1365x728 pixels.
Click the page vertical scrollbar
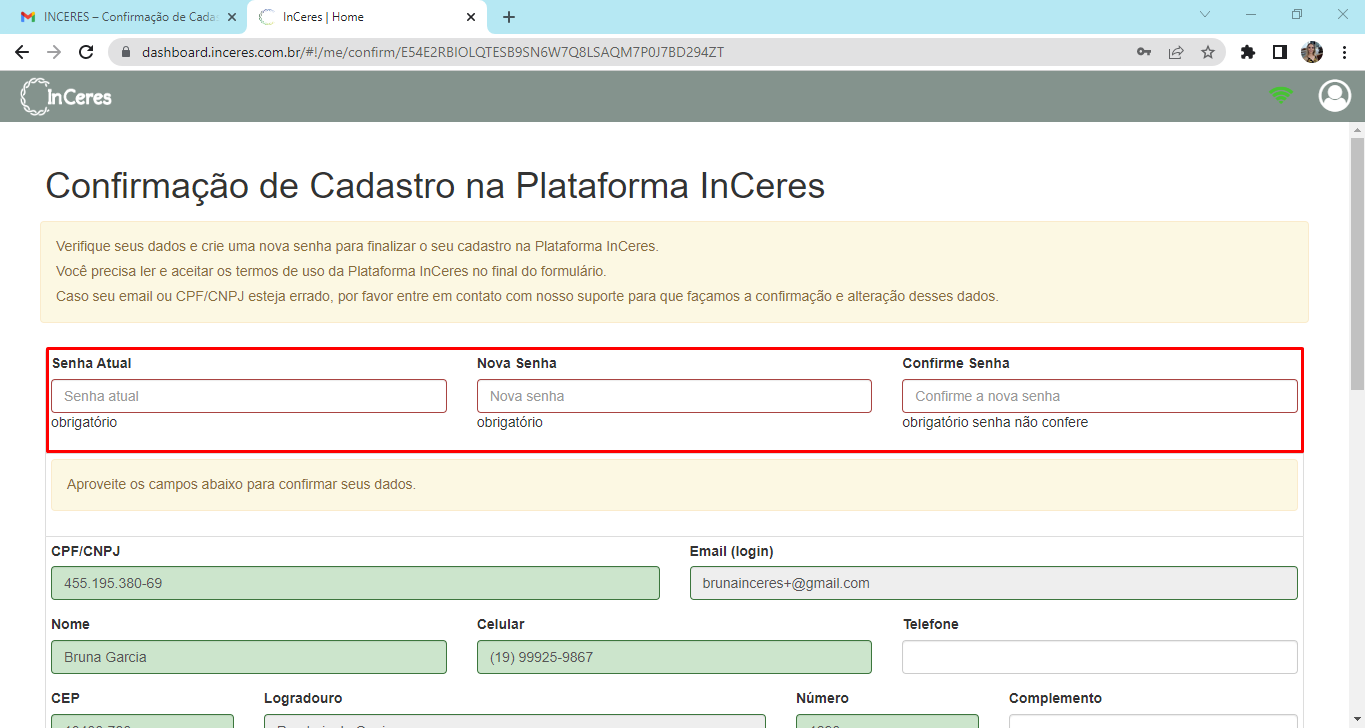coord(1357,262)
